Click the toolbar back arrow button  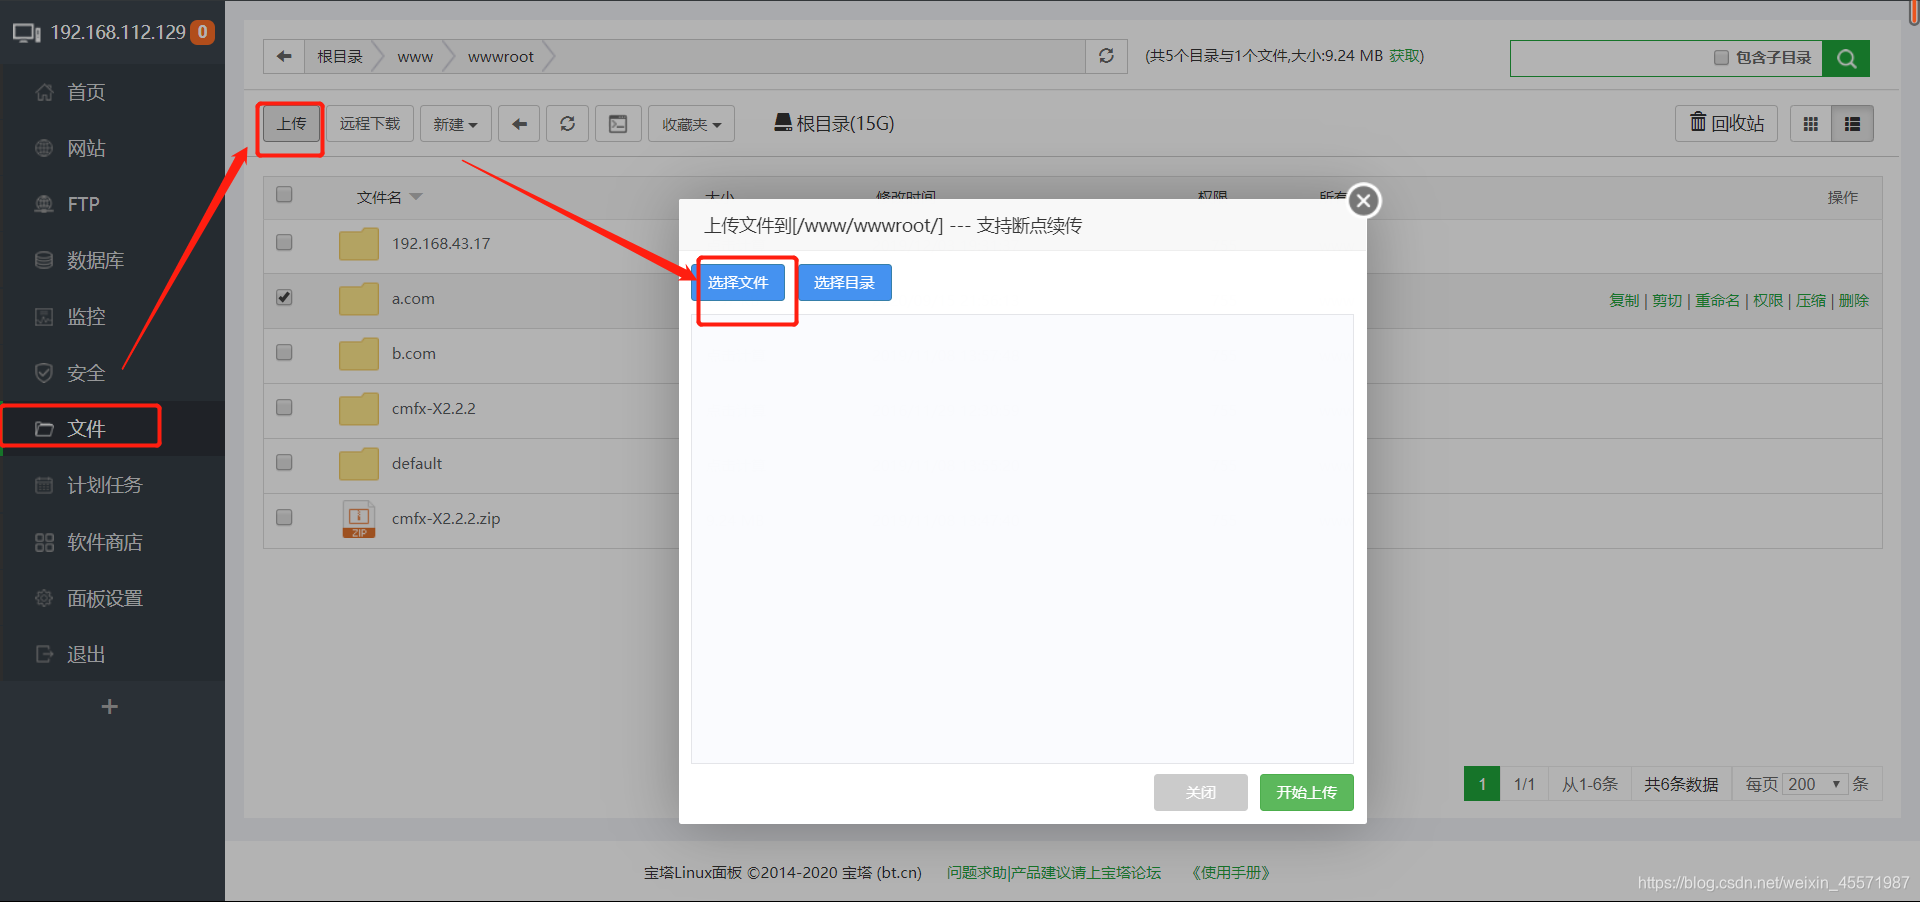(519, 124)
